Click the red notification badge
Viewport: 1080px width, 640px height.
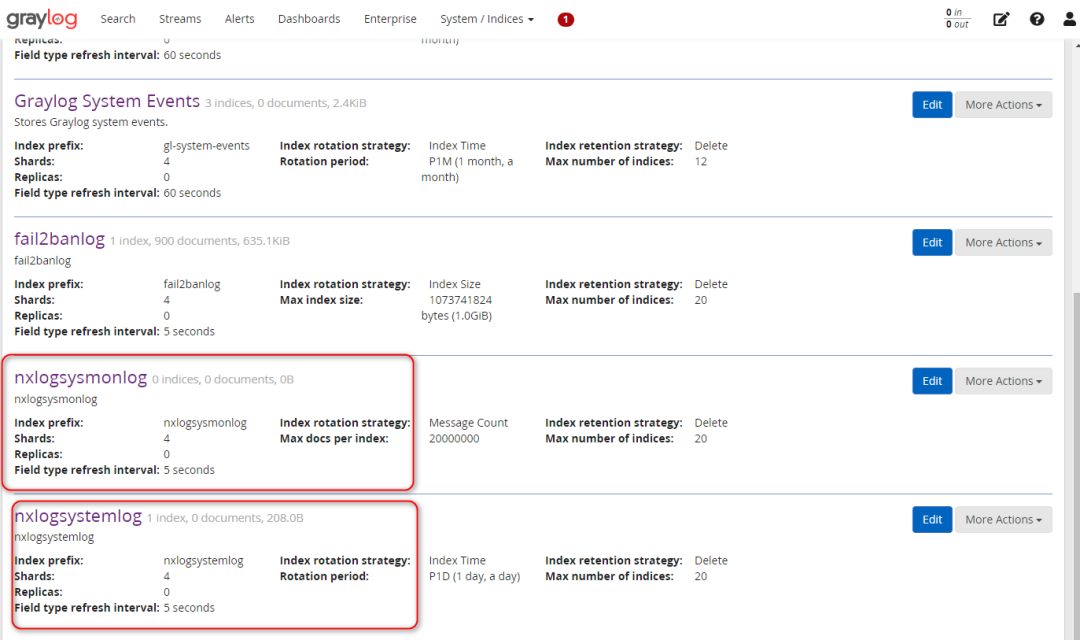(565, 19)
